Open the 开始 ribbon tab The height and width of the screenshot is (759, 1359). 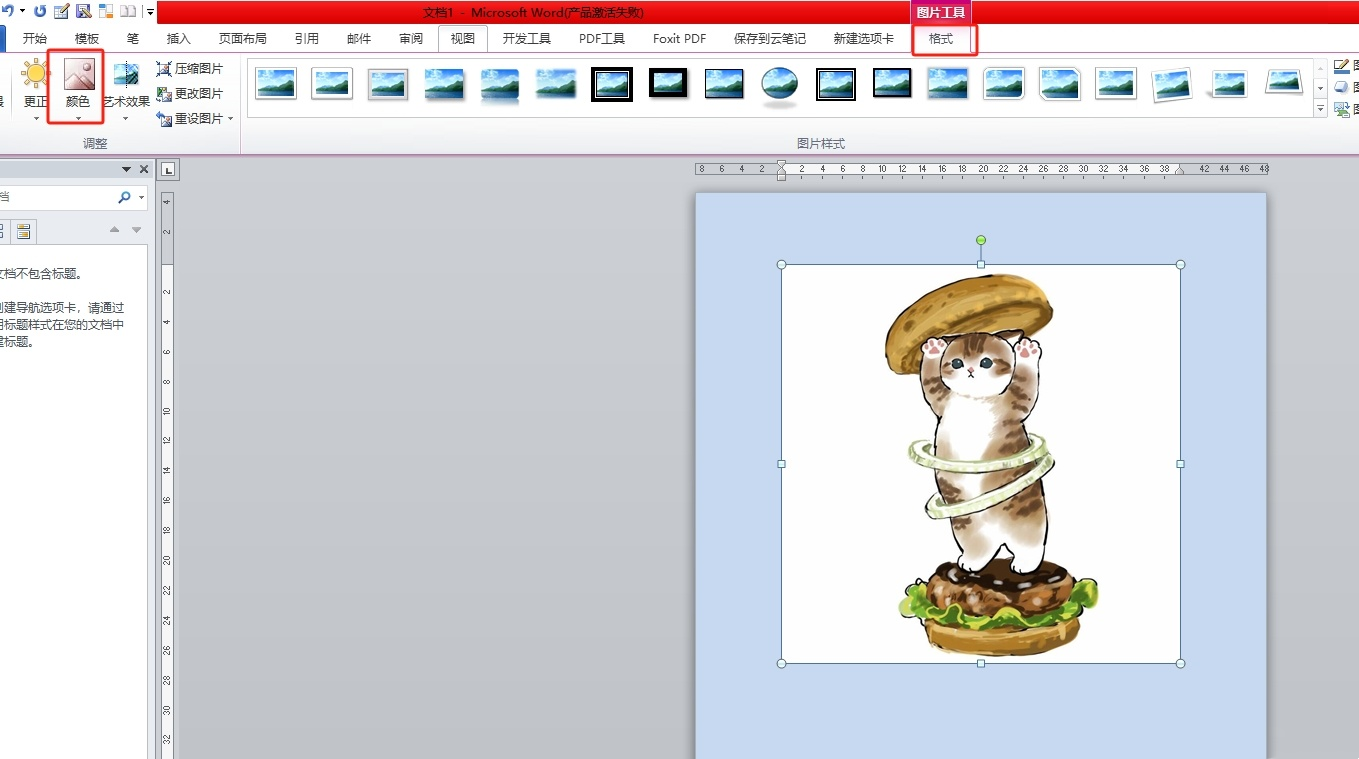tap(35, 39)
